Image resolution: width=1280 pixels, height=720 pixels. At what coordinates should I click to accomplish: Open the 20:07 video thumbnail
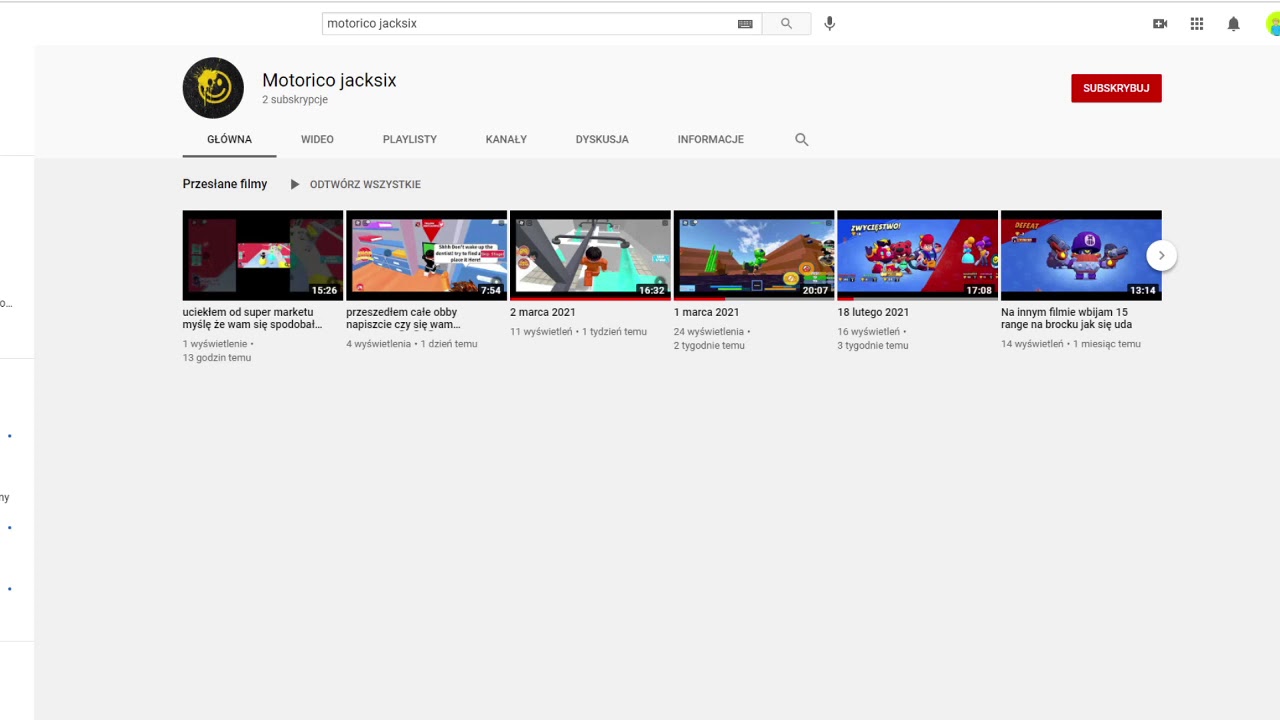coord(754,255)
